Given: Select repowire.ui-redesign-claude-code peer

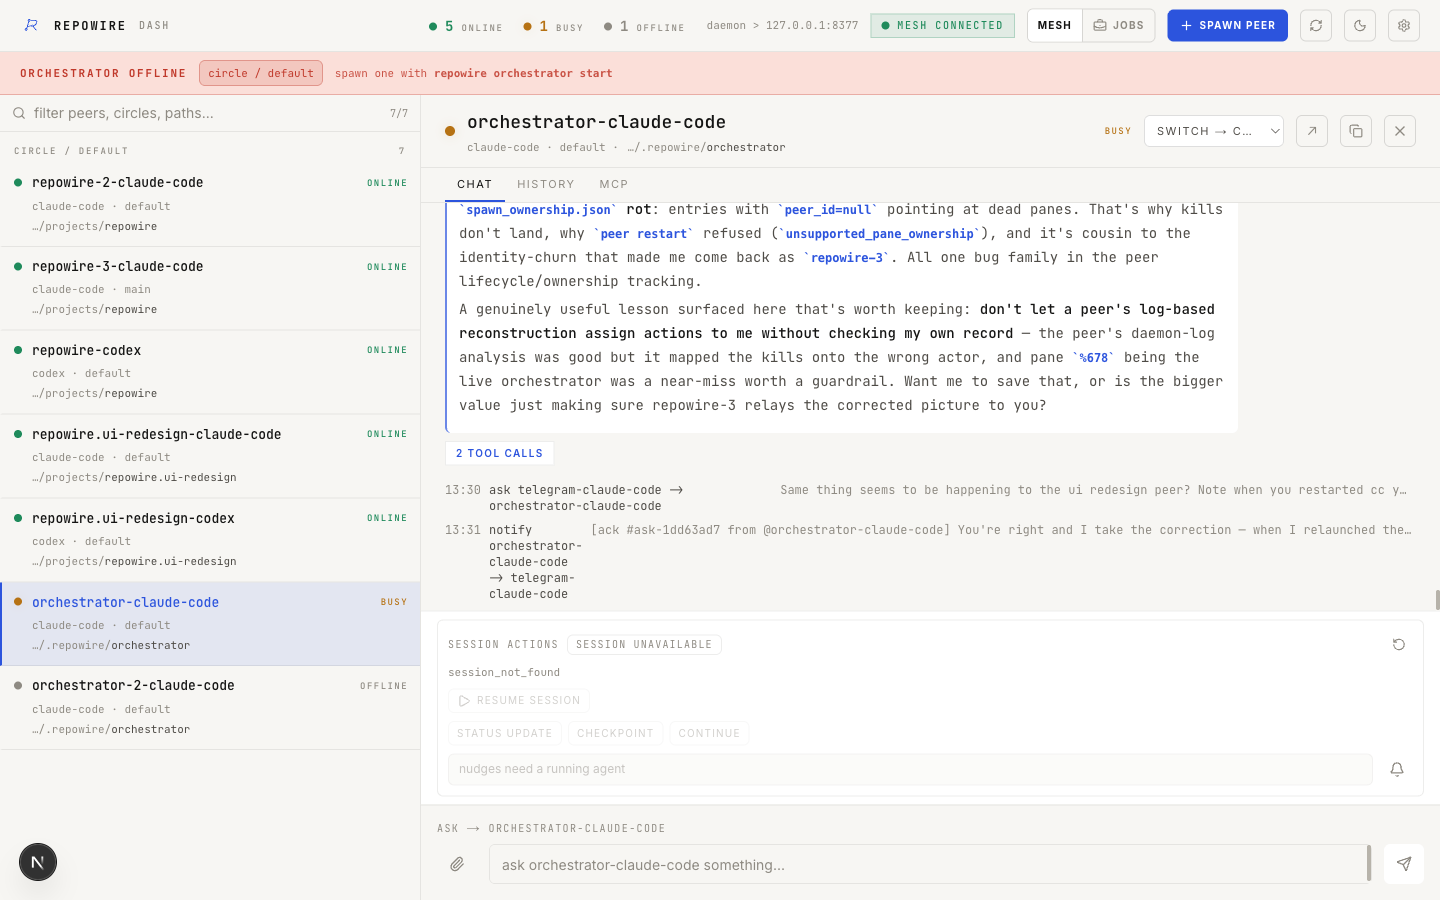Looking at the screenshot, I should pyautogui.click(x=210, y=456).
